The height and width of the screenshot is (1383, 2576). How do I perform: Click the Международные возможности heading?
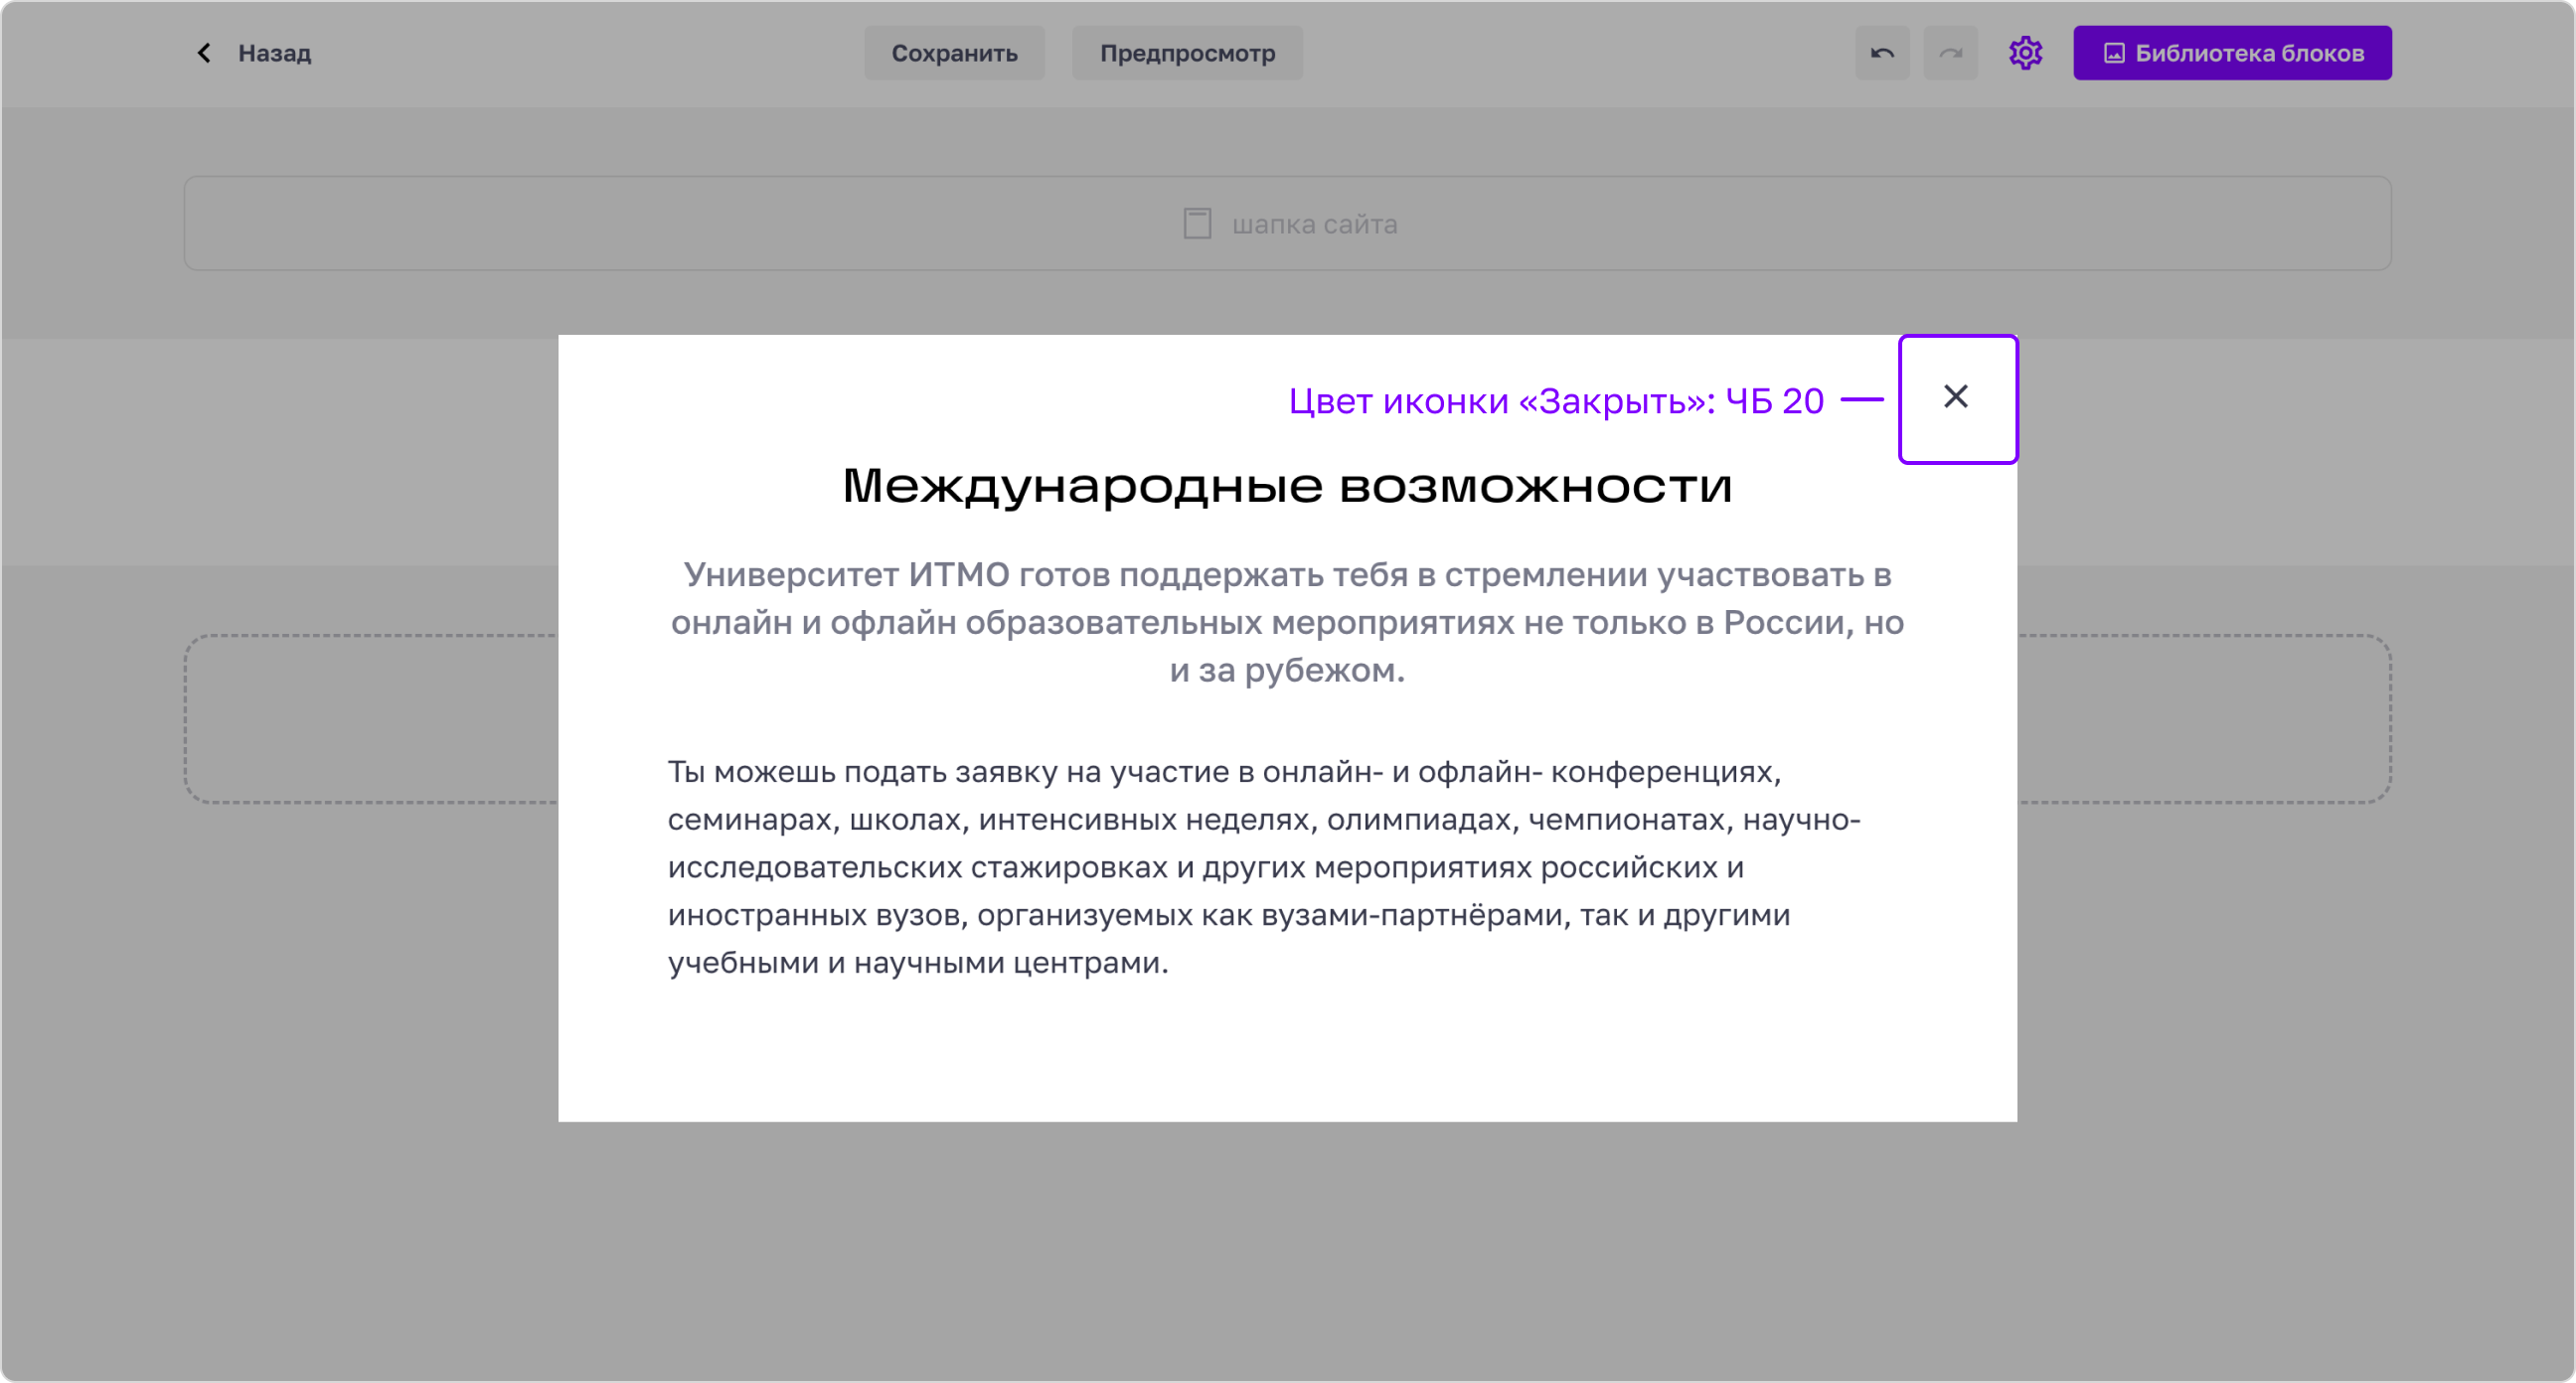point(1288,487)
